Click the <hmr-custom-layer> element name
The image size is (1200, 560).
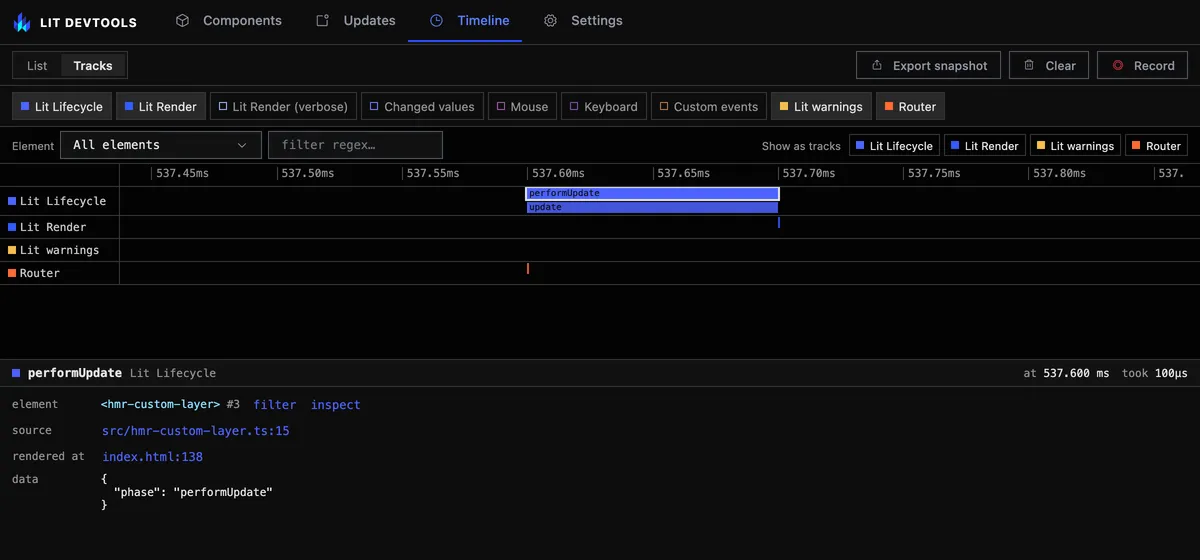click(x=160, y=405)
